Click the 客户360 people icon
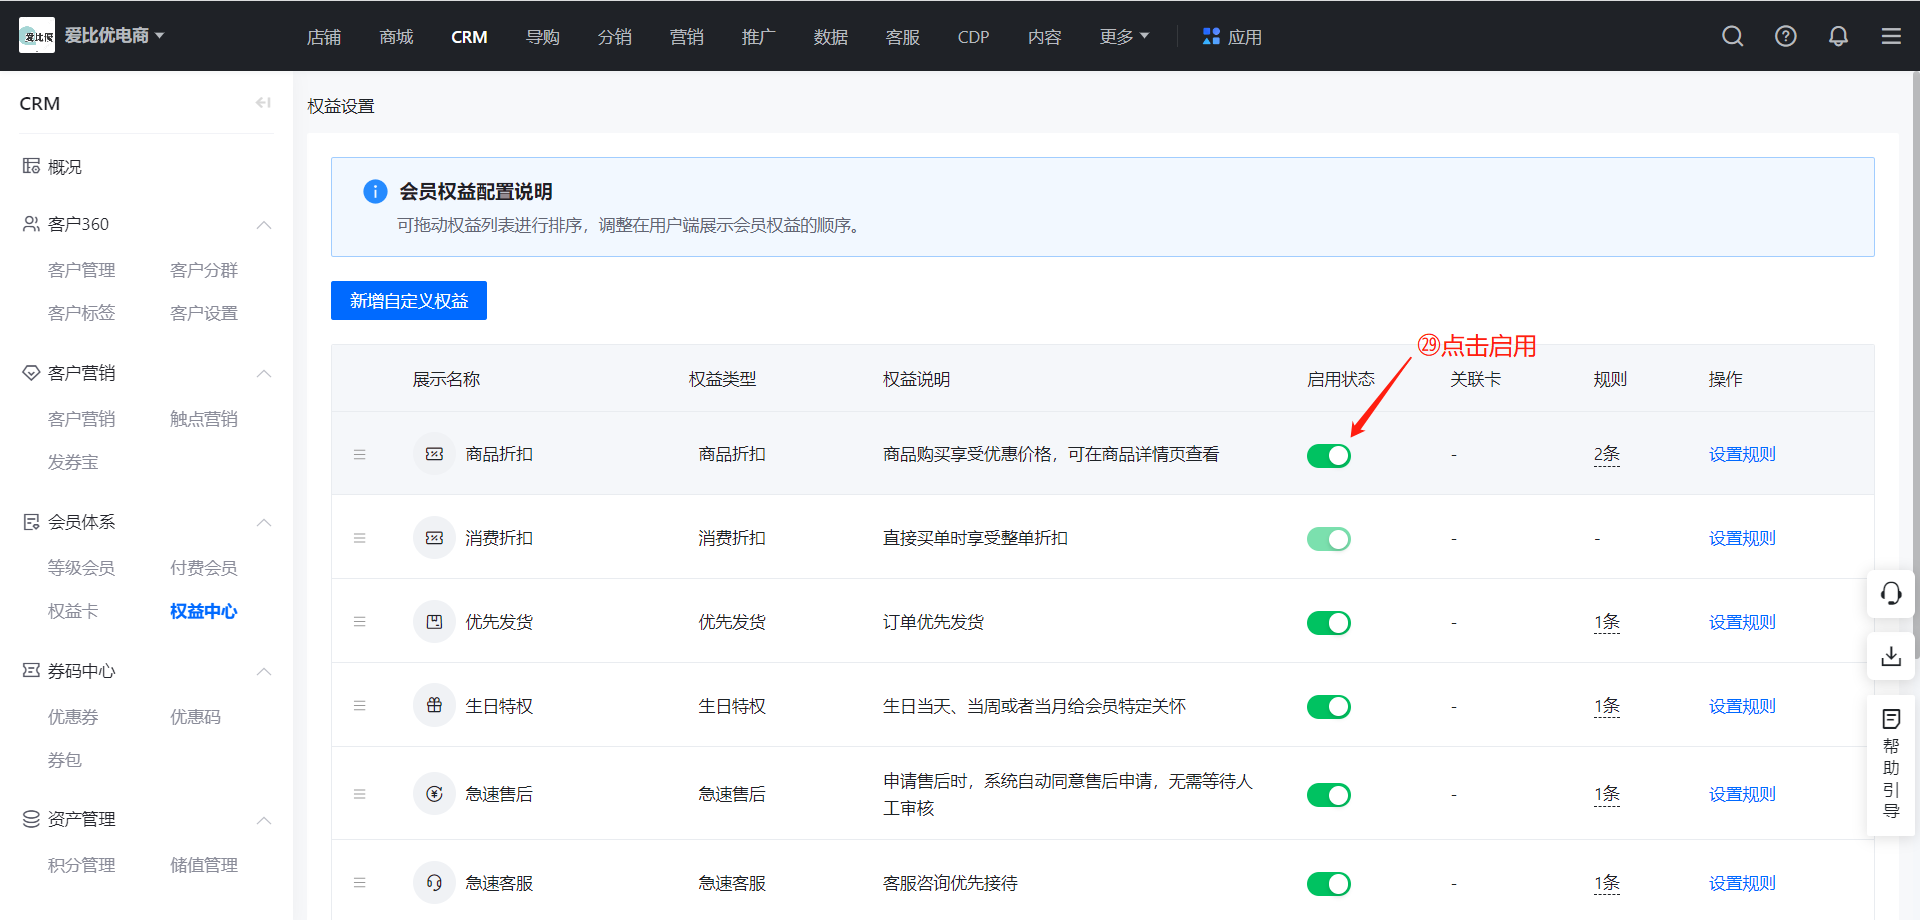This screenshot has height=920, width=1920. coord(31,224)
